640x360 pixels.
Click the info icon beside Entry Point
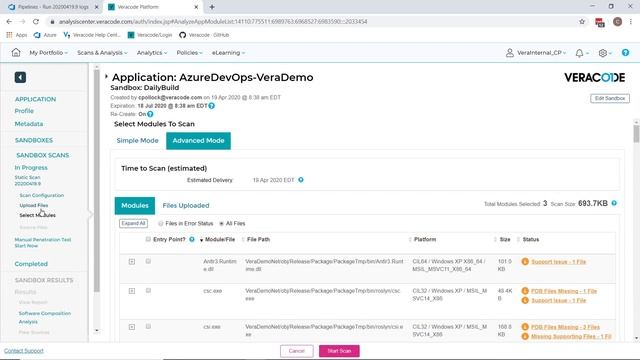point(191,240)
